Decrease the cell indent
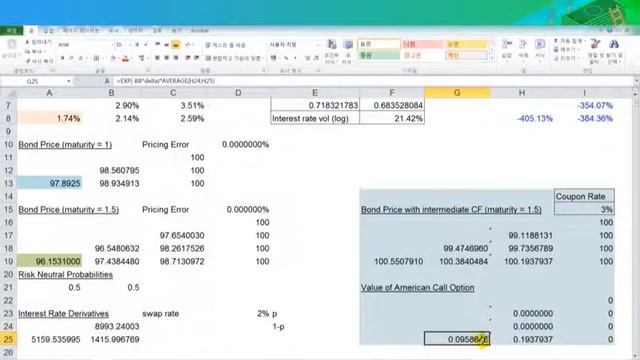The width and height of the screenshot is (640, 360). click(188, 58)
